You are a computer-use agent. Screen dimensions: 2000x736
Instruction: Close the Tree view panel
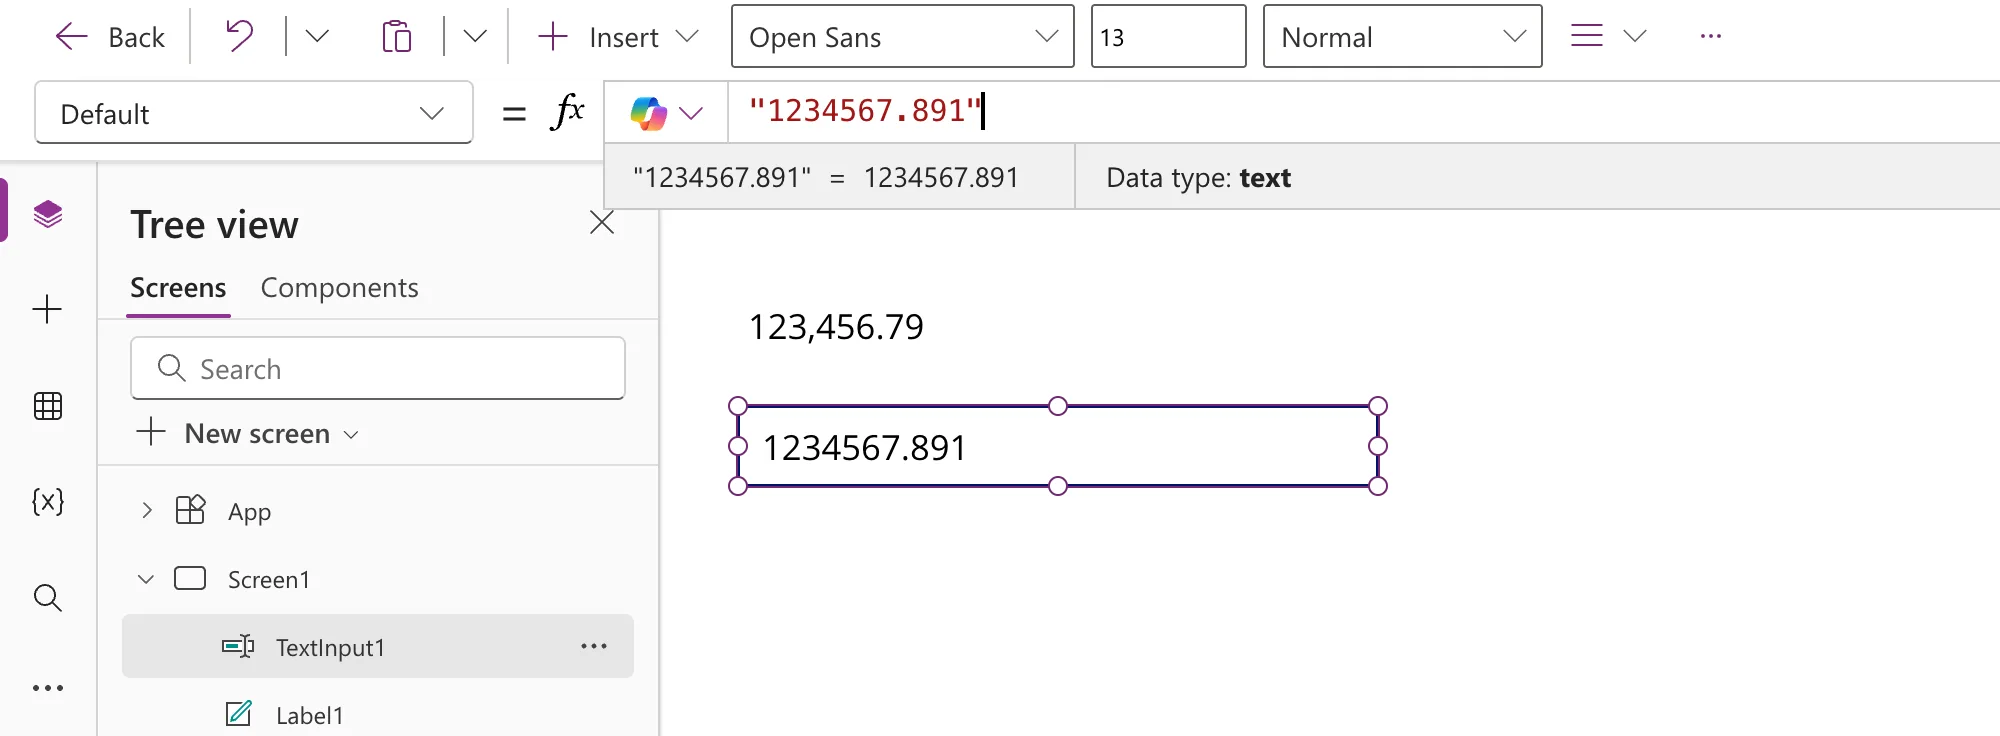coord(602,222)
